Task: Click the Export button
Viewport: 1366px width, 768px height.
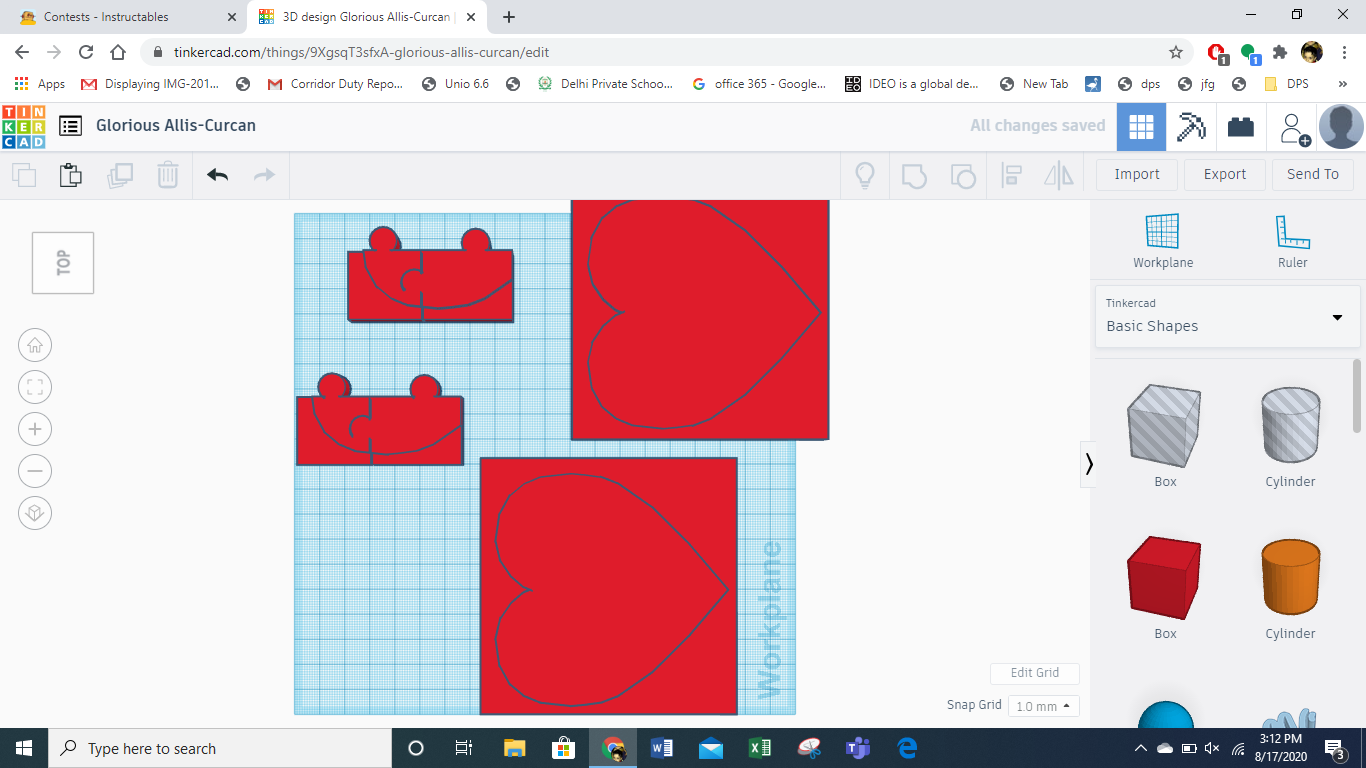Action: click(x=1225, y=174)
